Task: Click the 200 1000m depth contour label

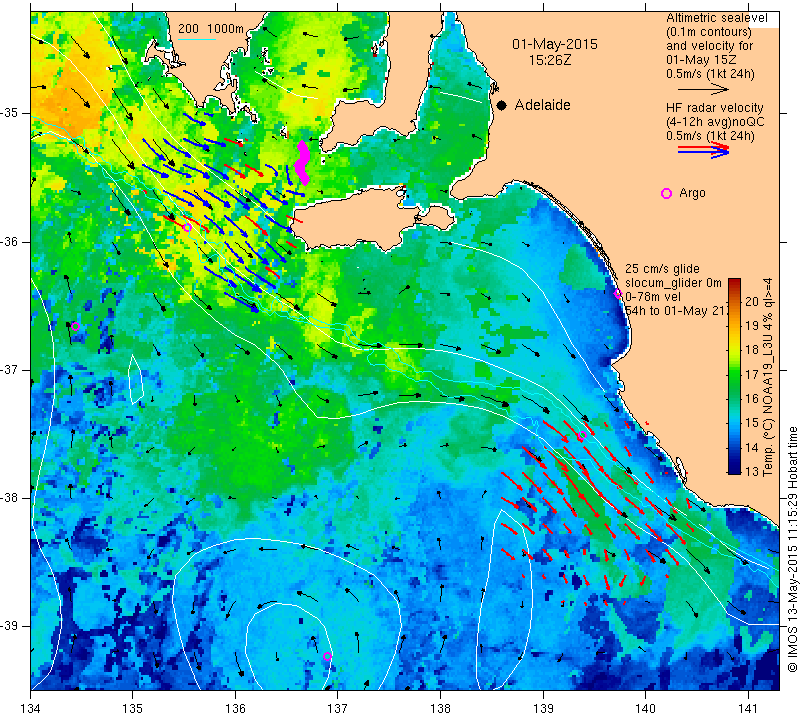Action: pyautogui.click(x=211, y=29)
